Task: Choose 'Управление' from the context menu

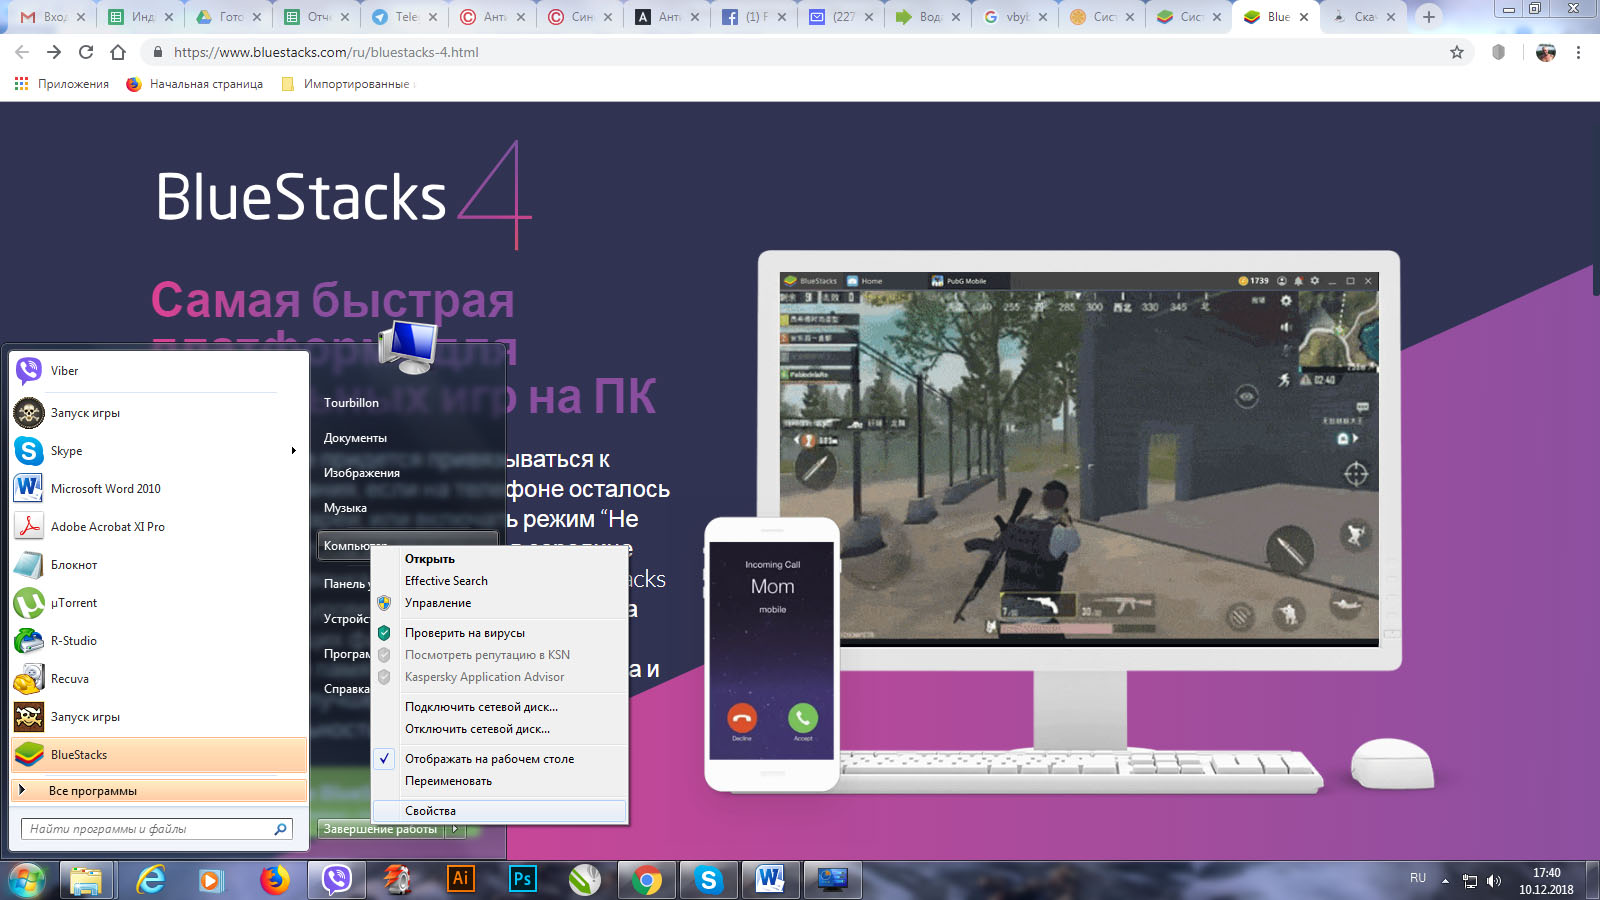Action: (500, 603)
